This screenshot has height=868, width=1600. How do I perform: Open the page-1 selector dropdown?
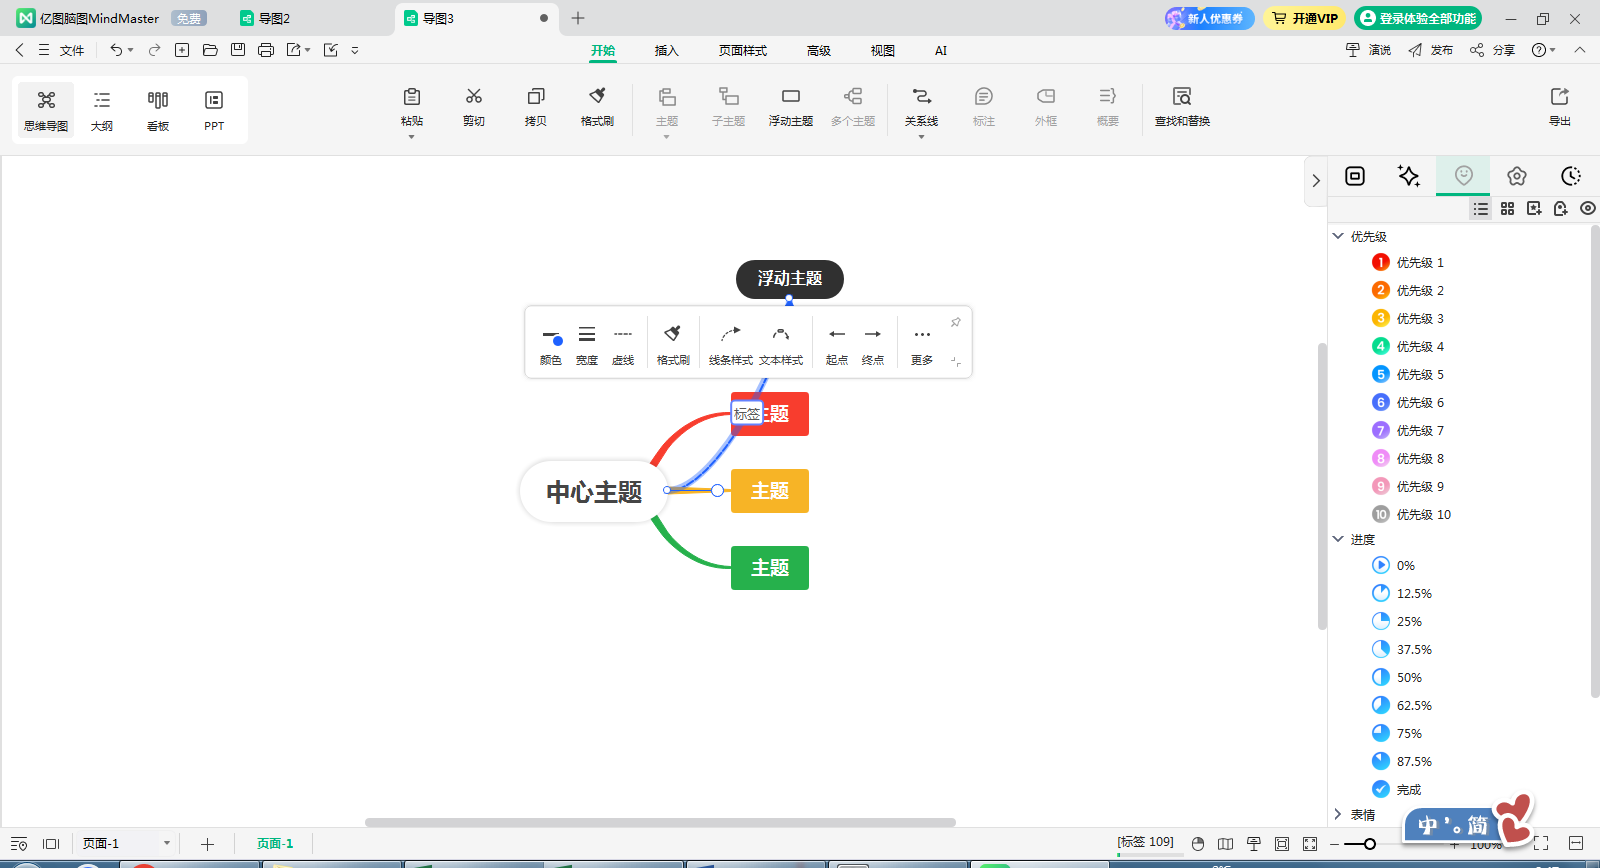point(166,843)
